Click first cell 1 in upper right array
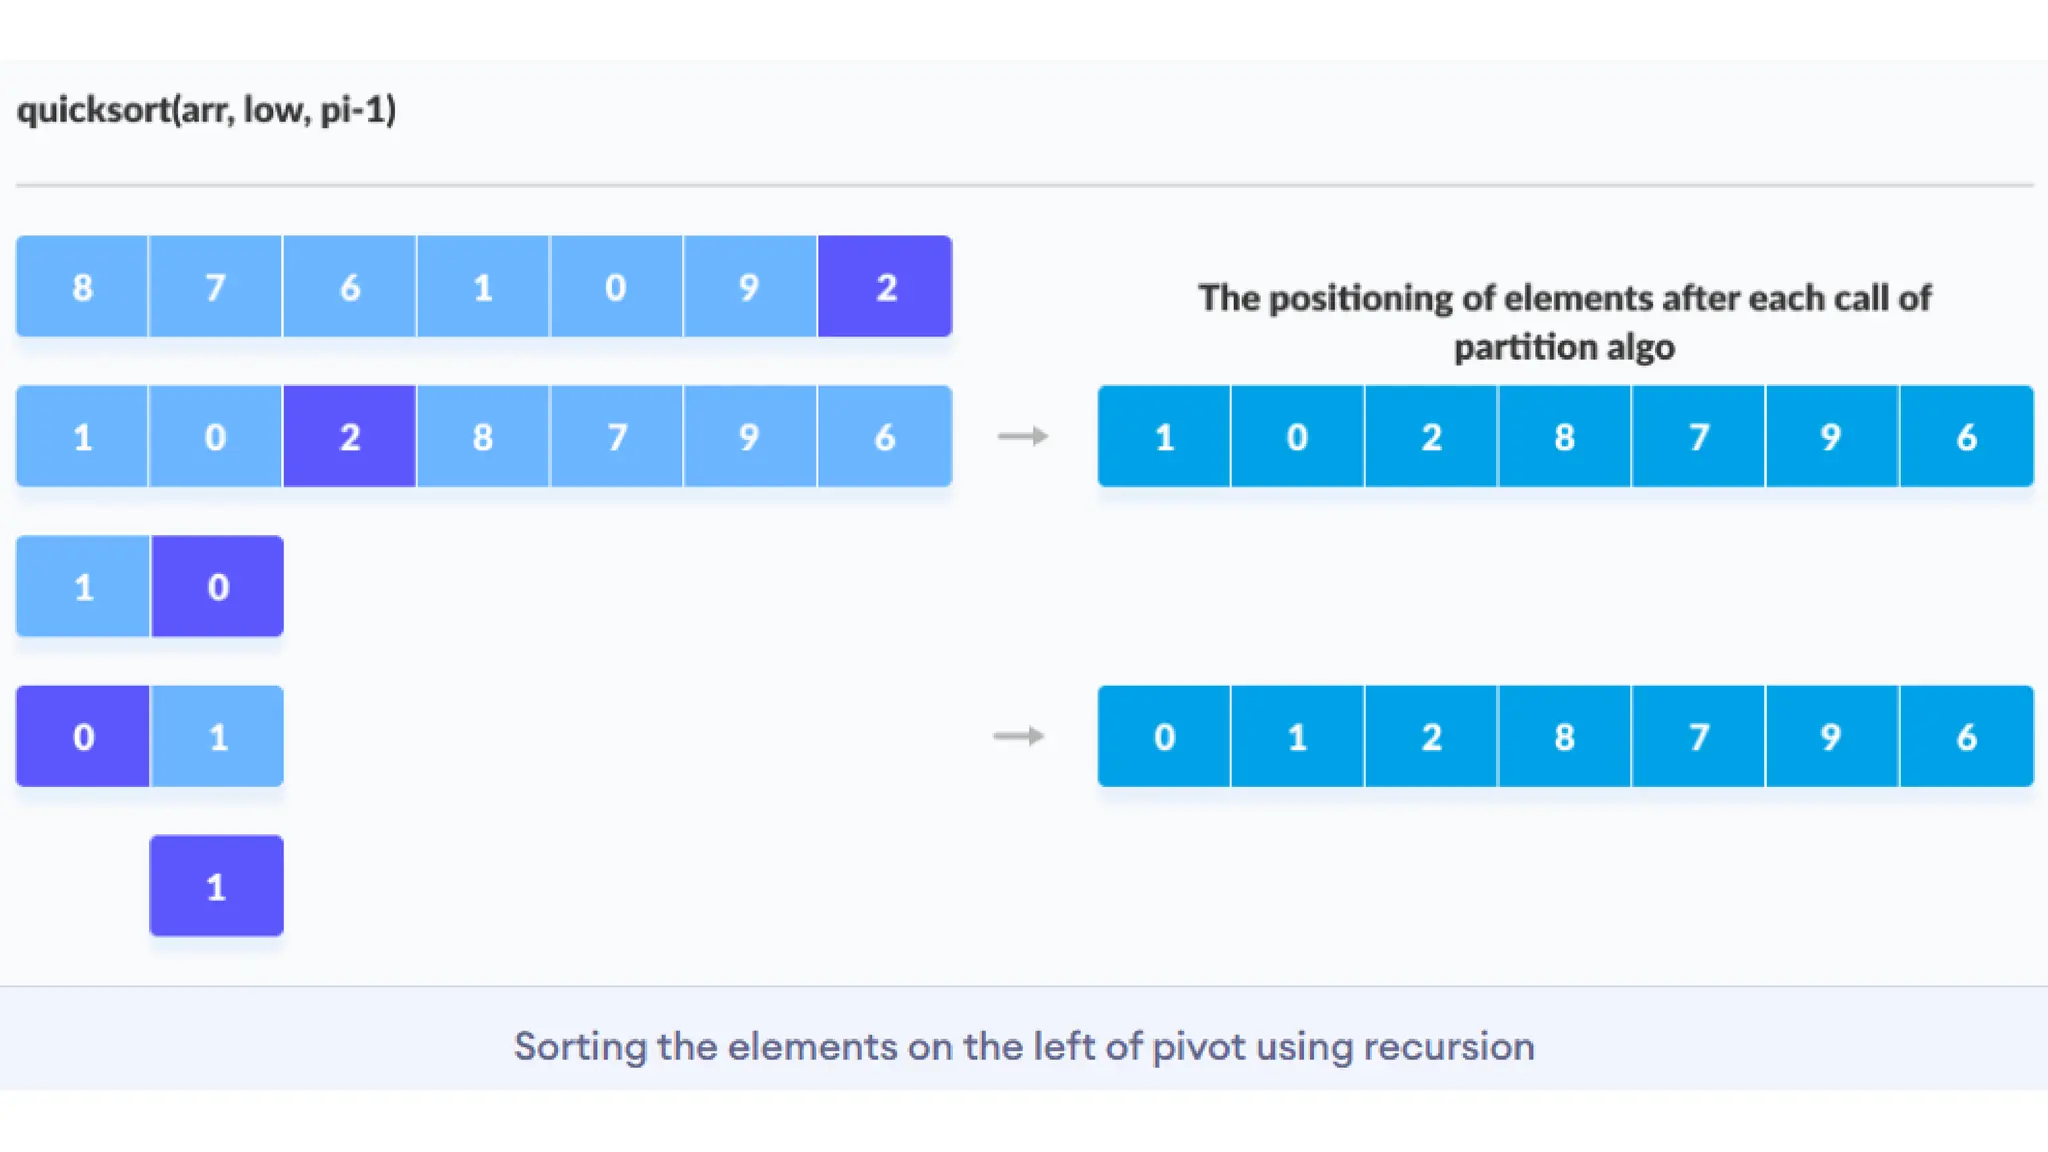Image resolution: width=2048 pixels, height=1152 pixels. tap(1164, 436)
